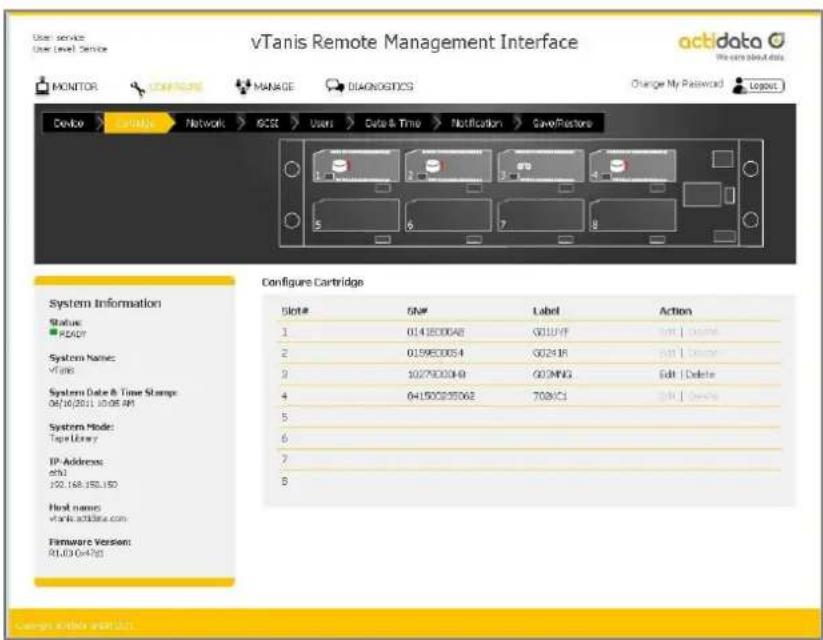
Task: Click greyed Delete in slot 4 row
Action: click(702, 396)
